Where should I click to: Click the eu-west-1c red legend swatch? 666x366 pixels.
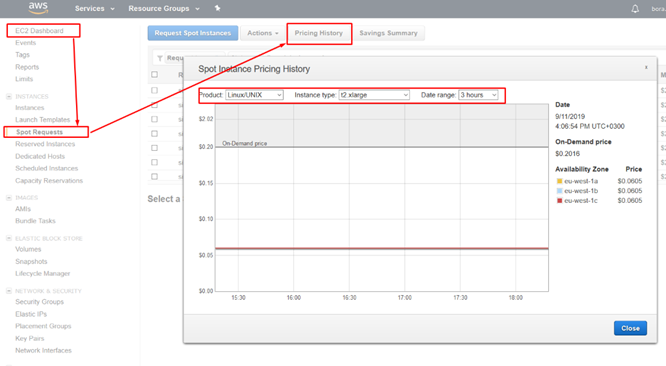tap(559, 201)
